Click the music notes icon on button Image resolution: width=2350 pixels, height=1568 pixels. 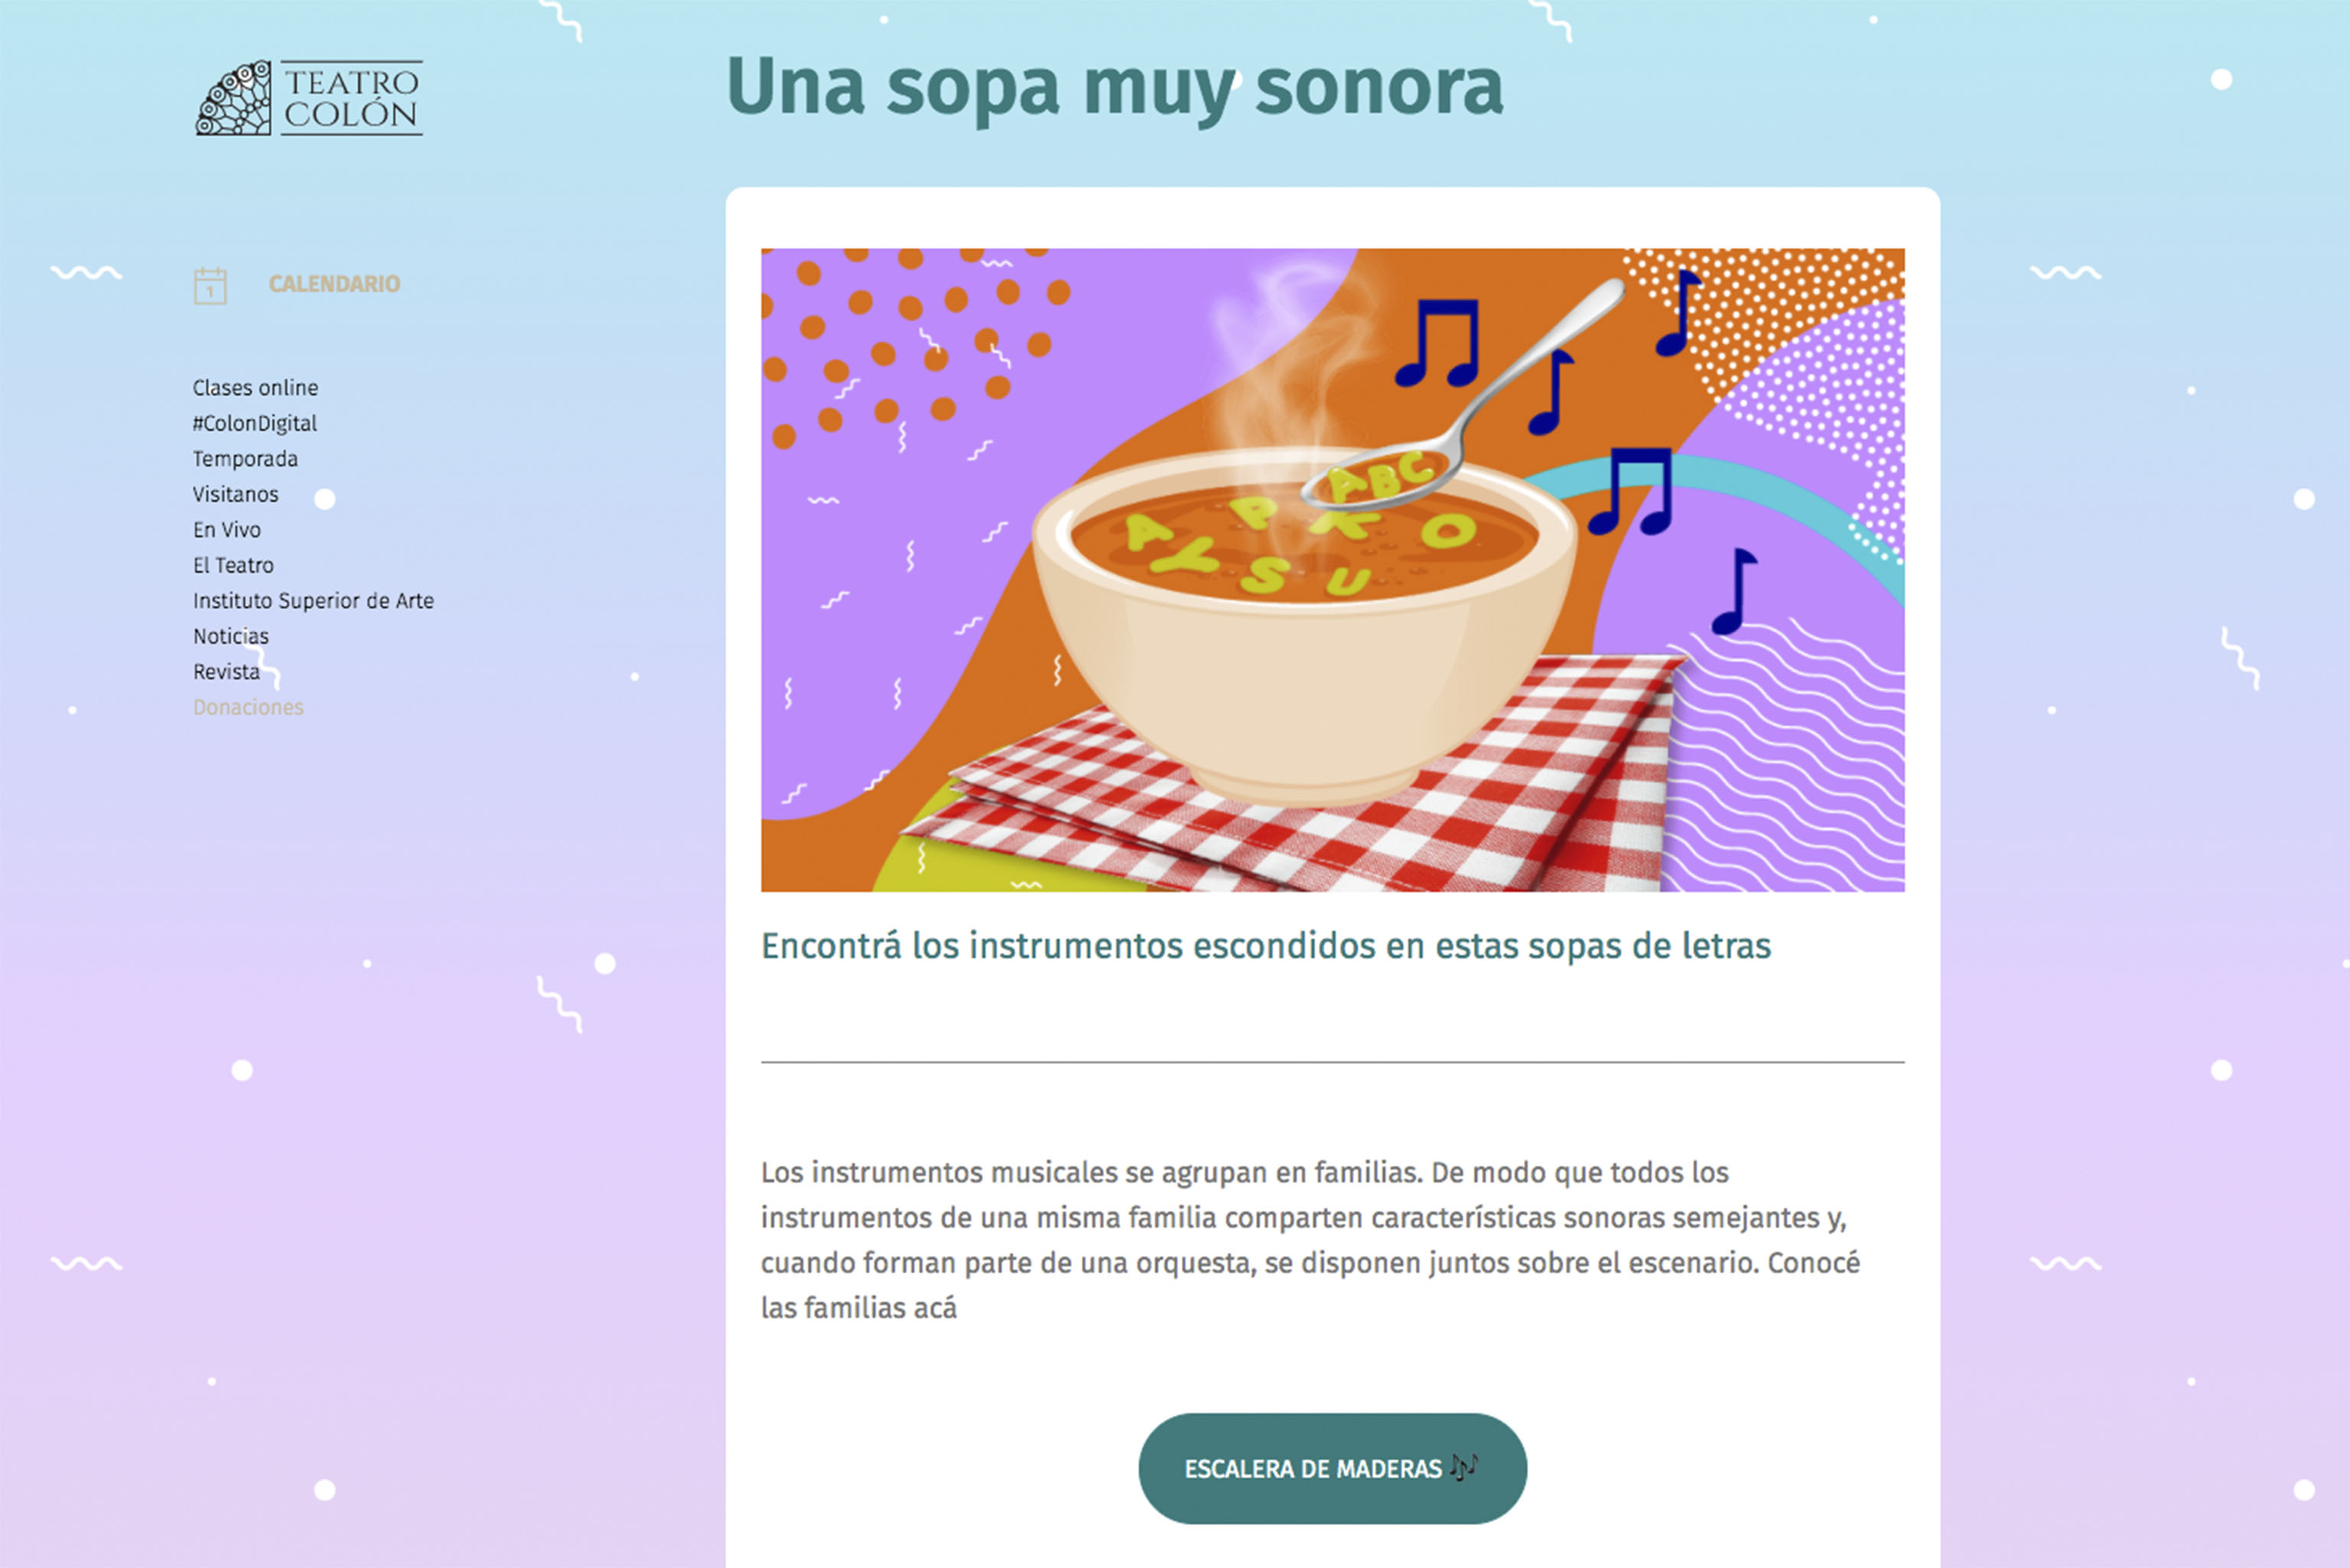(1463, 1466)
